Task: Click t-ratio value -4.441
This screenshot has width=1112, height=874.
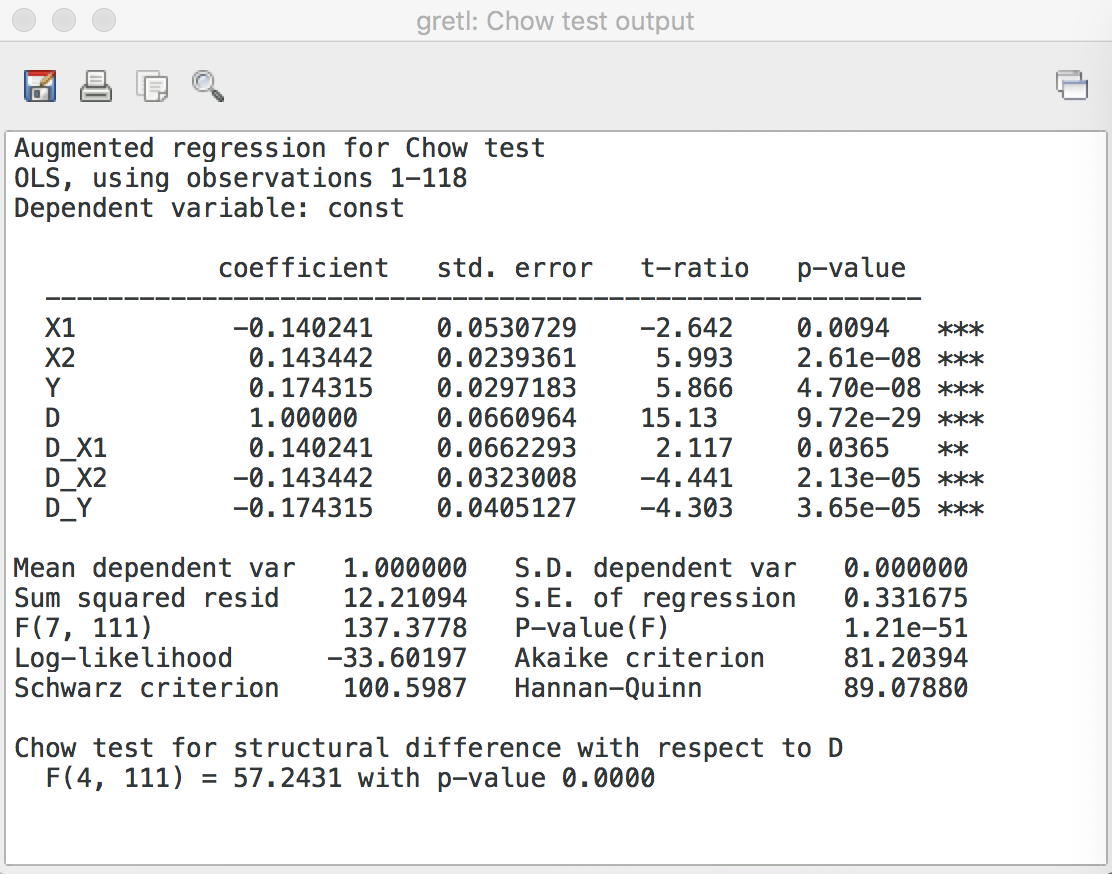Action: 686,478
